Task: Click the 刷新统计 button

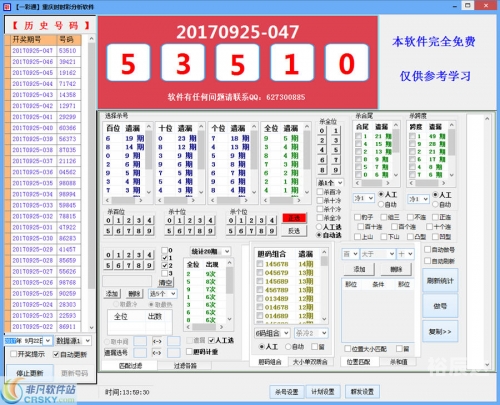Action: [x=440, y=281]
